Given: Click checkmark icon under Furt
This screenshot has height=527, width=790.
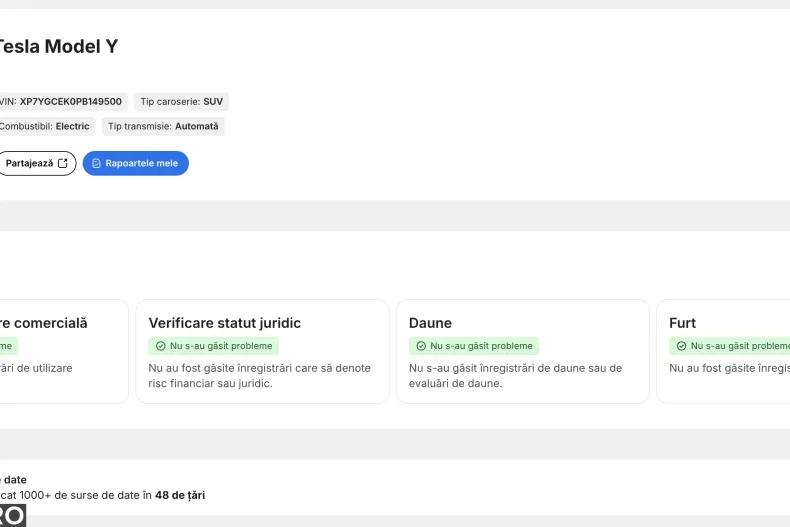Looking at the screenshot, I should 682,346.
